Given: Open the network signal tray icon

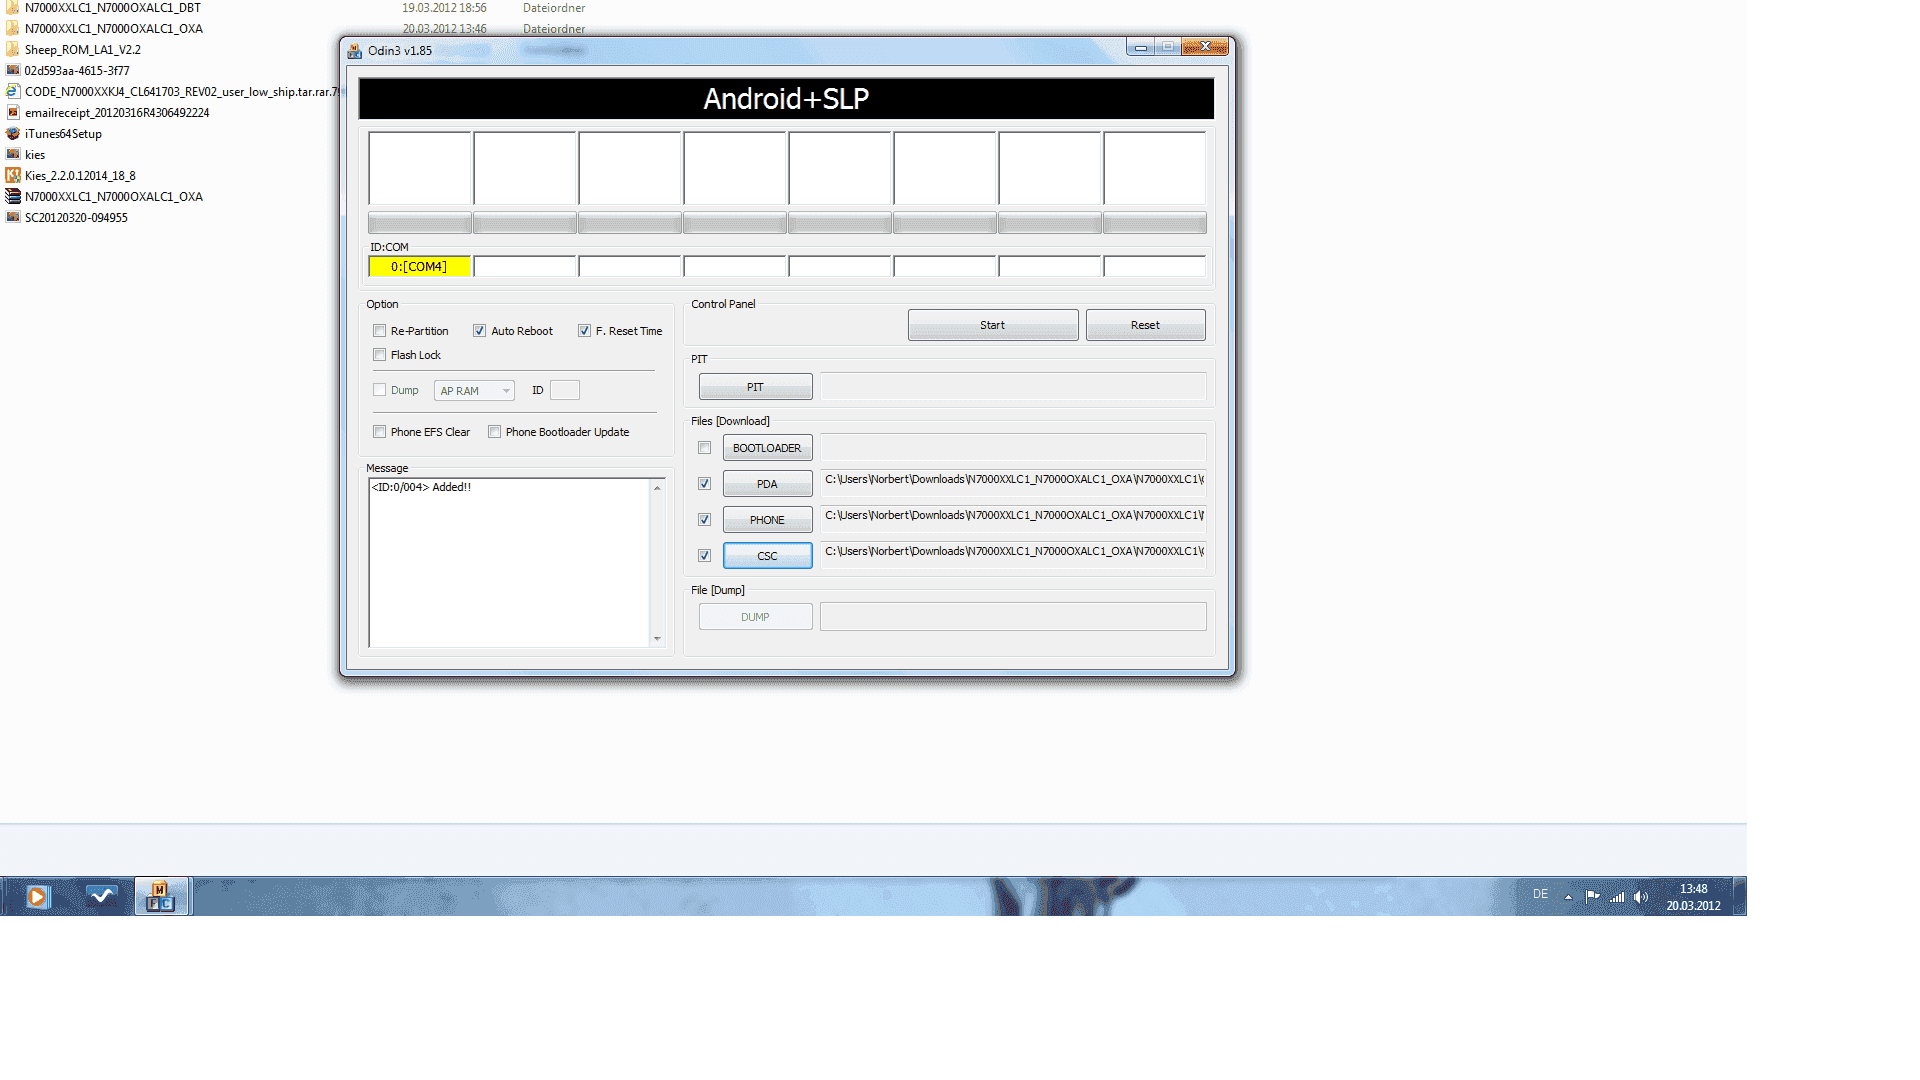Looking at the screenshot, I should (1617, 897).
